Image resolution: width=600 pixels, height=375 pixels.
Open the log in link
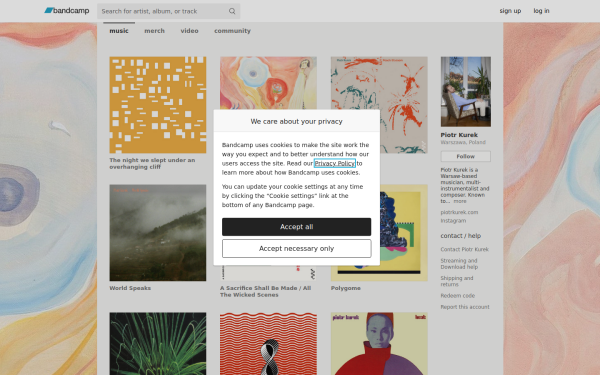pos(541,11)
